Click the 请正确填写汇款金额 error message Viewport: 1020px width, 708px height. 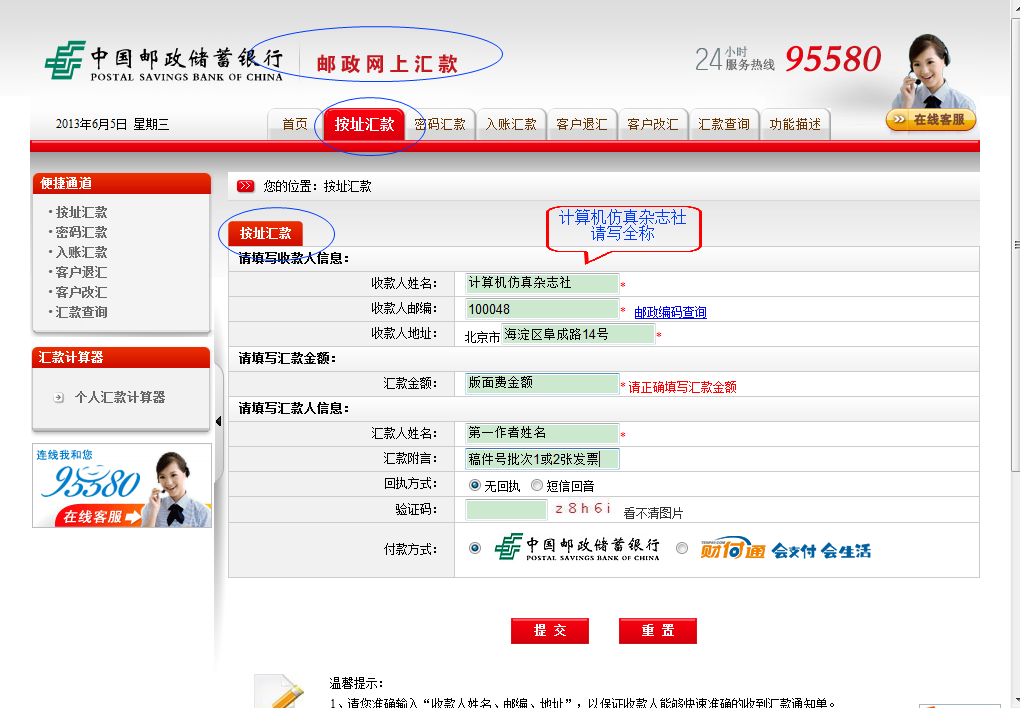tap(682, 387)
